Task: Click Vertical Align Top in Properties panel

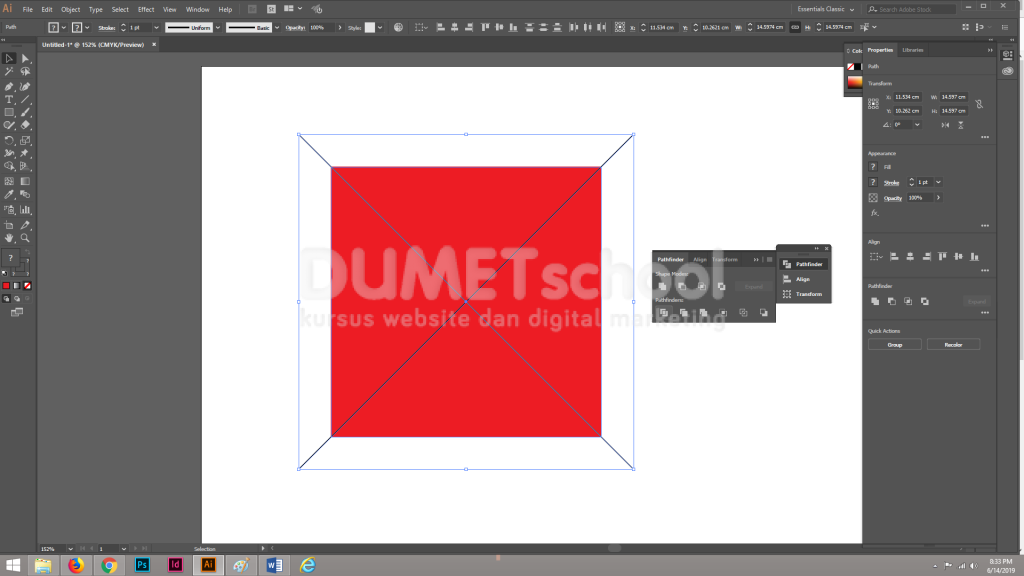Action: [942, 257]
